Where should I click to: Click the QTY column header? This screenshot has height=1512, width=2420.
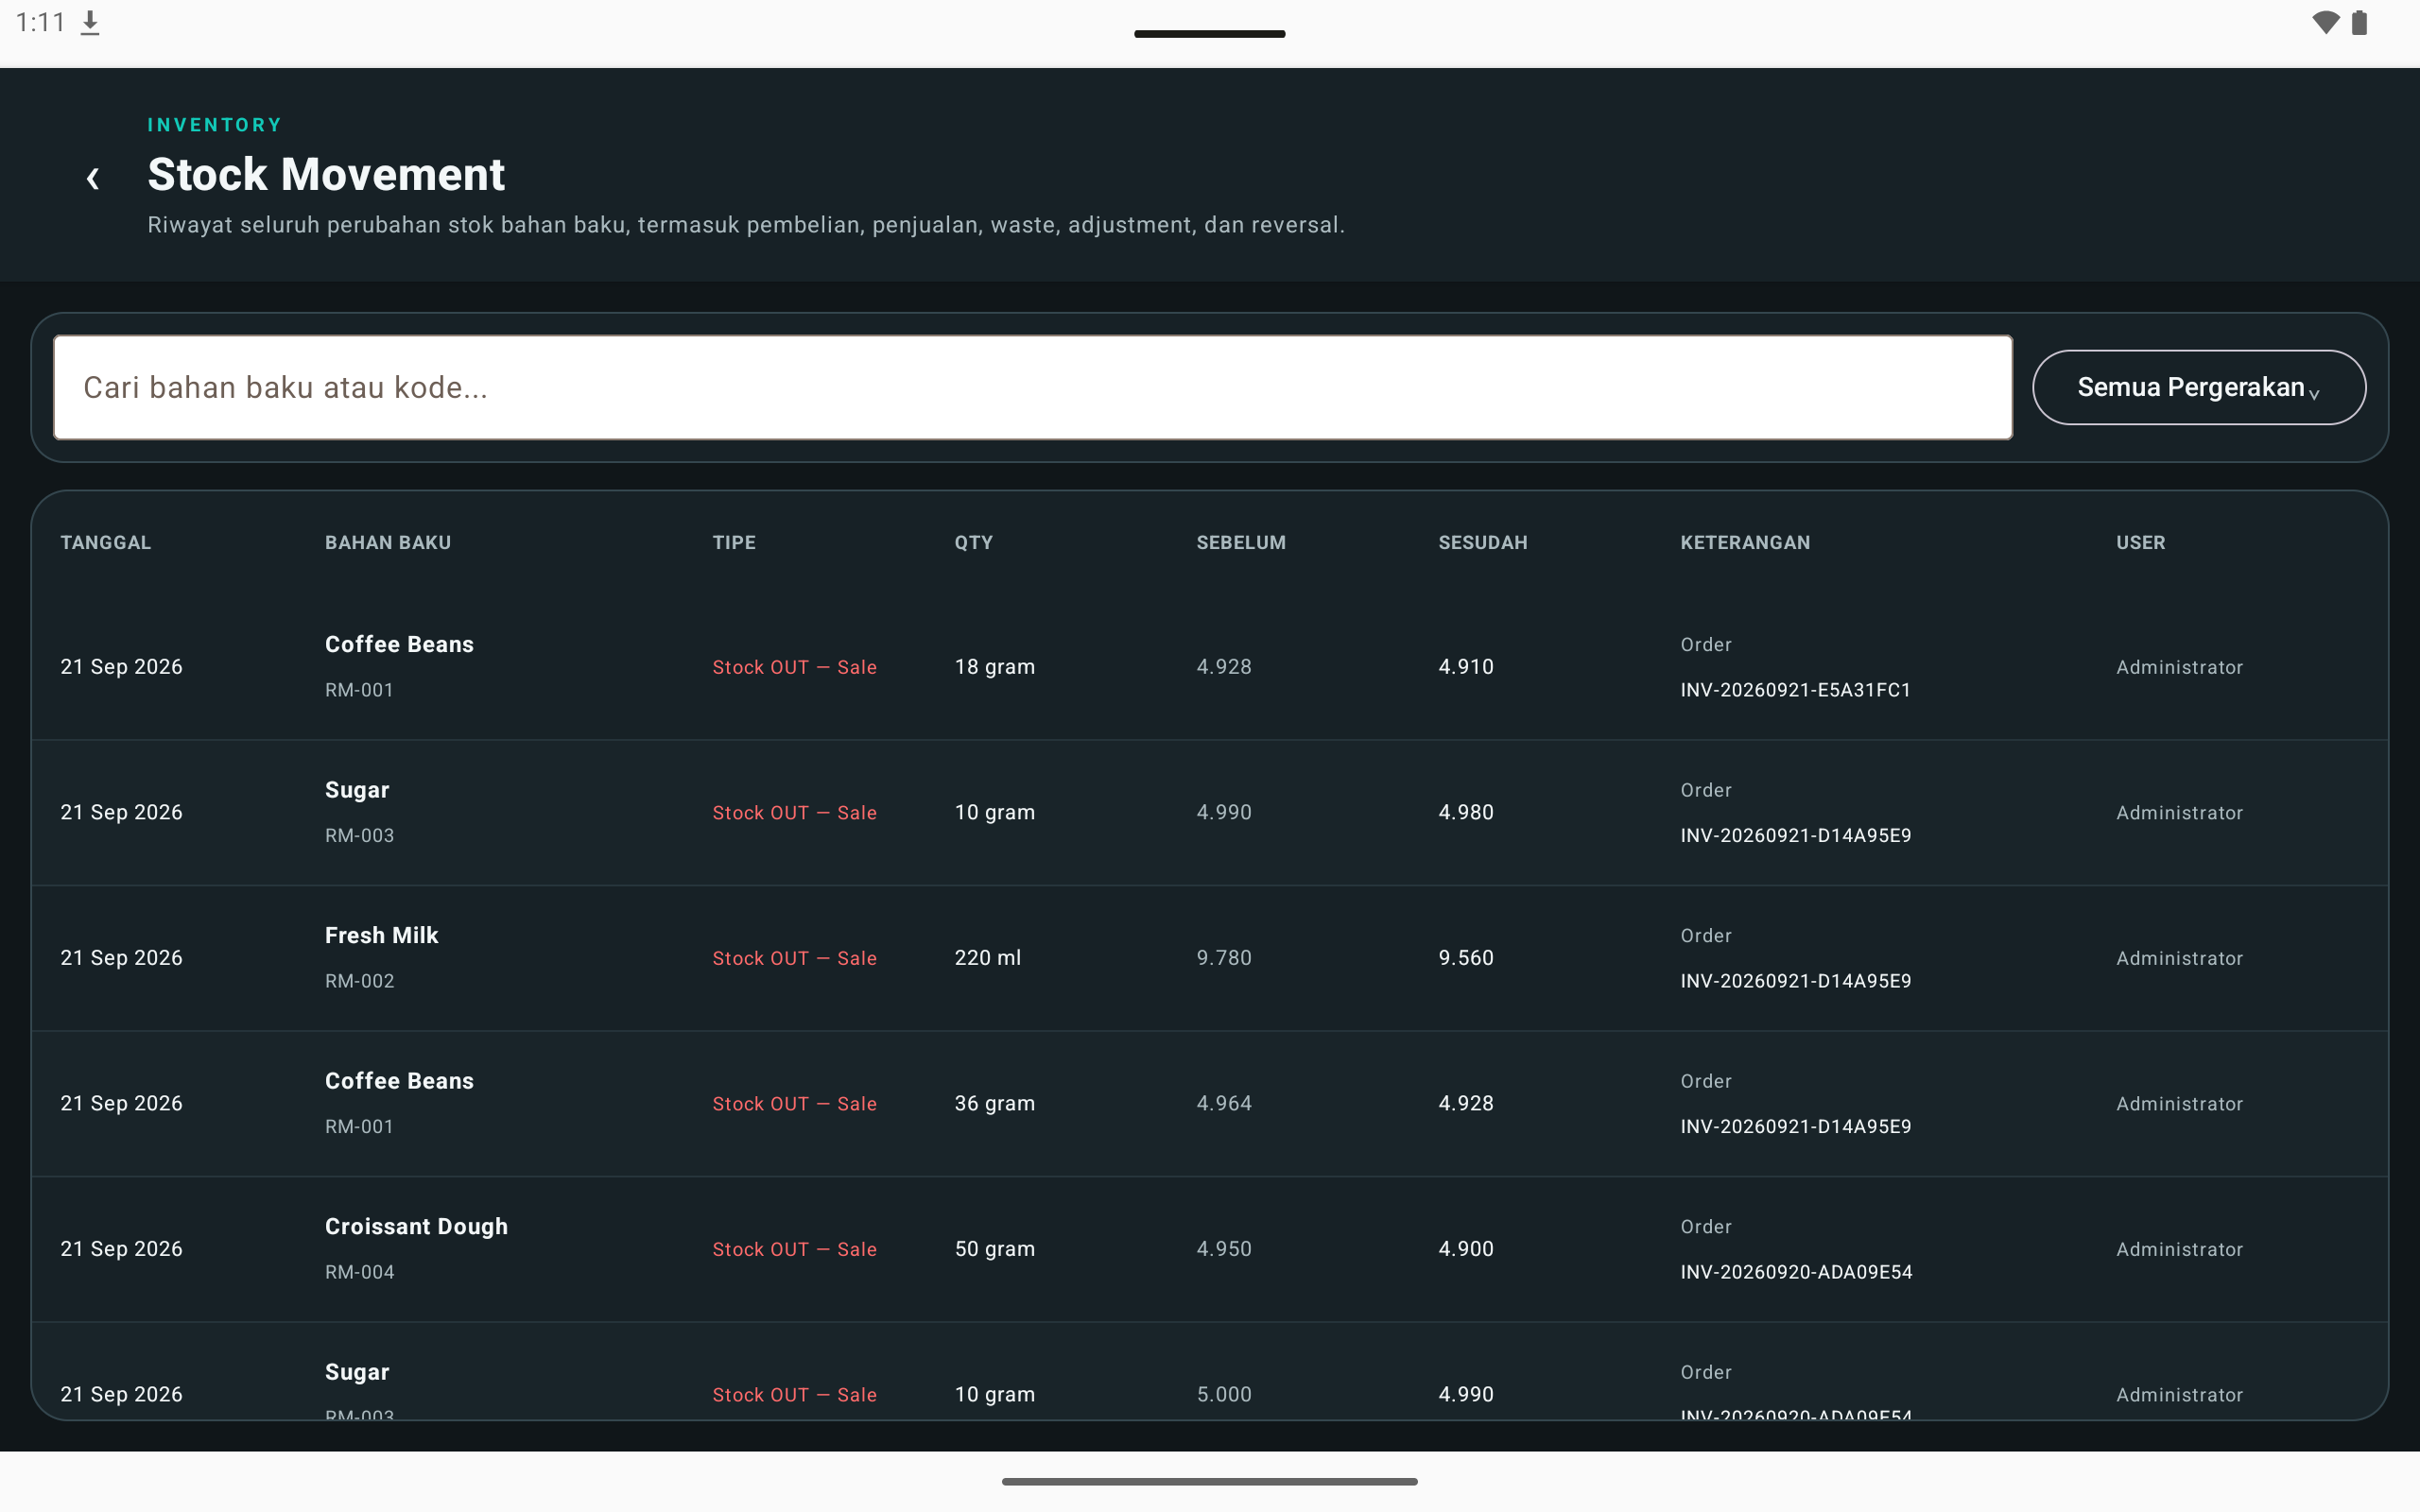pyautogui.click(x=973, y=542)
